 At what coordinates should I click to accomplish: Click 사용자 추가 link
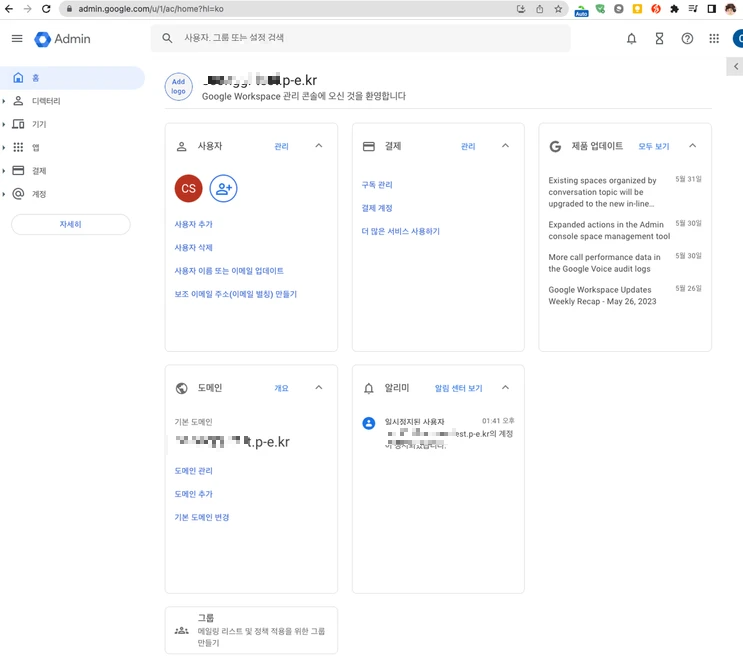coord(193,224)
